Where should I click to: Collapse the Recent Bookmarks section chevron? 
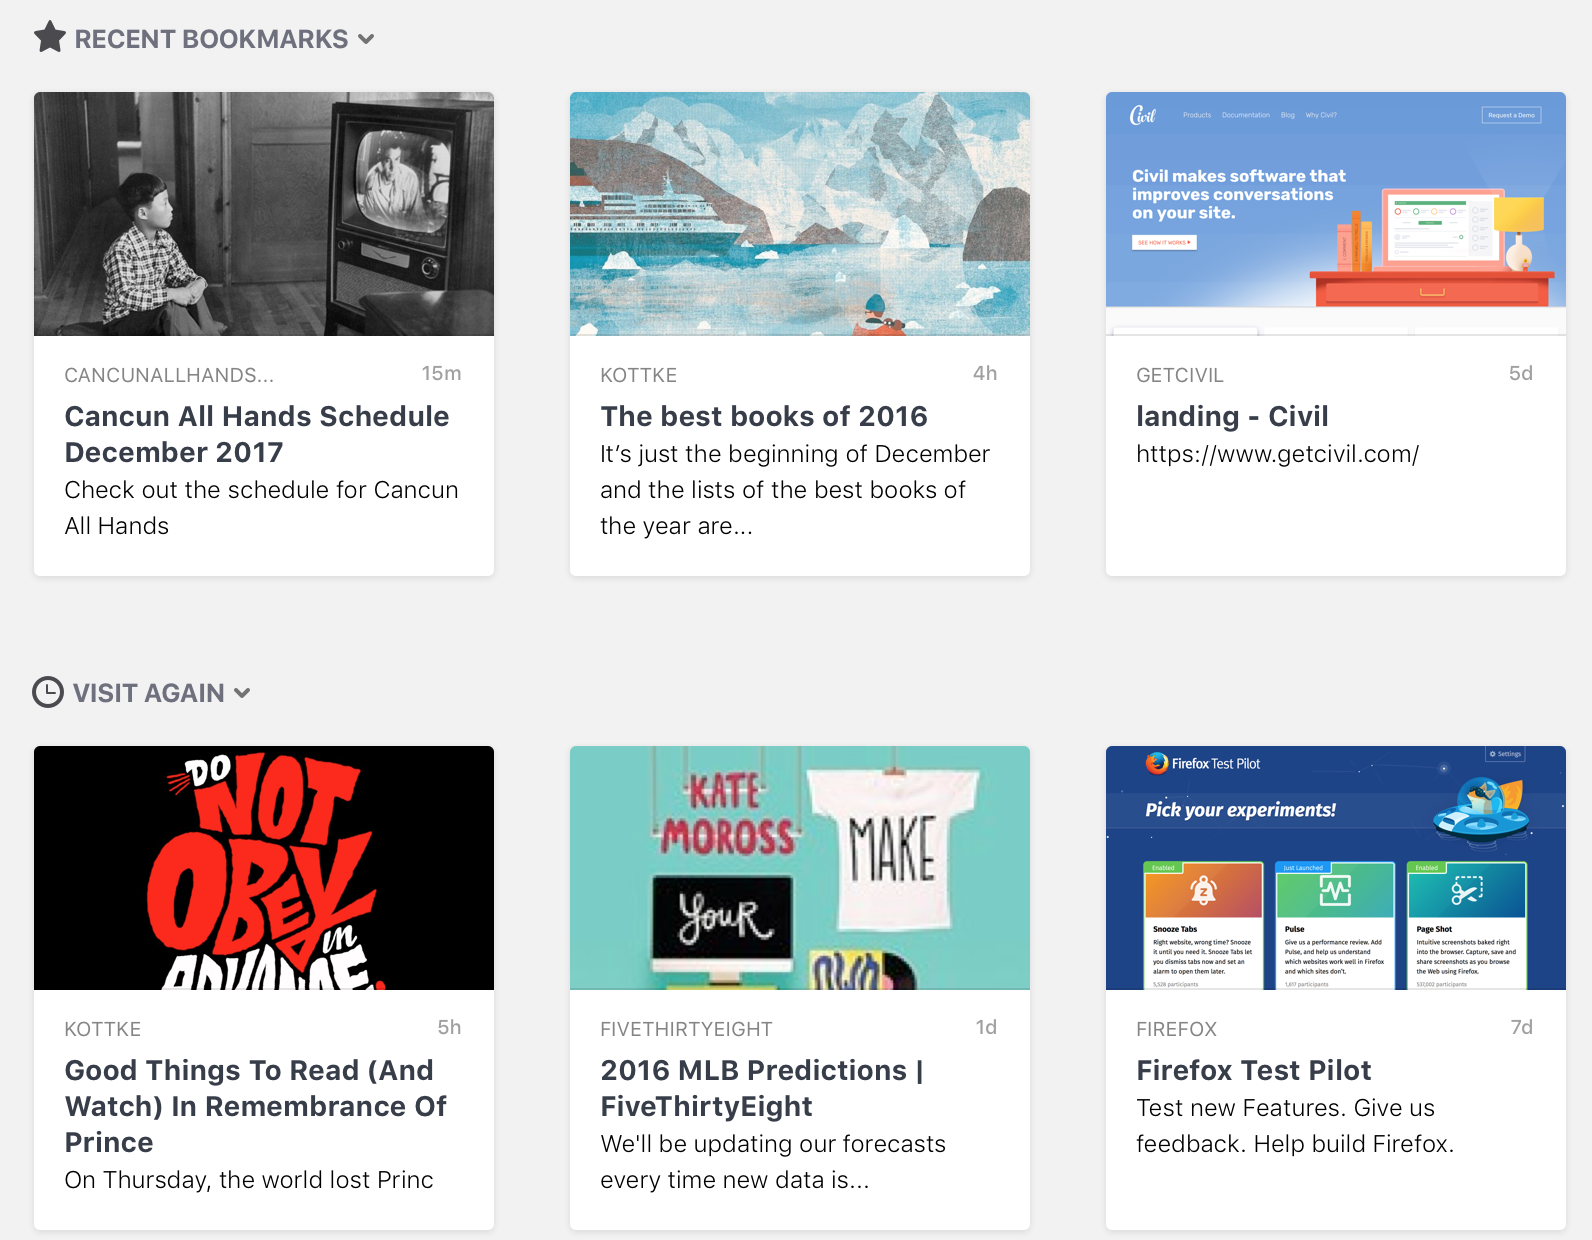click(366, 39)
